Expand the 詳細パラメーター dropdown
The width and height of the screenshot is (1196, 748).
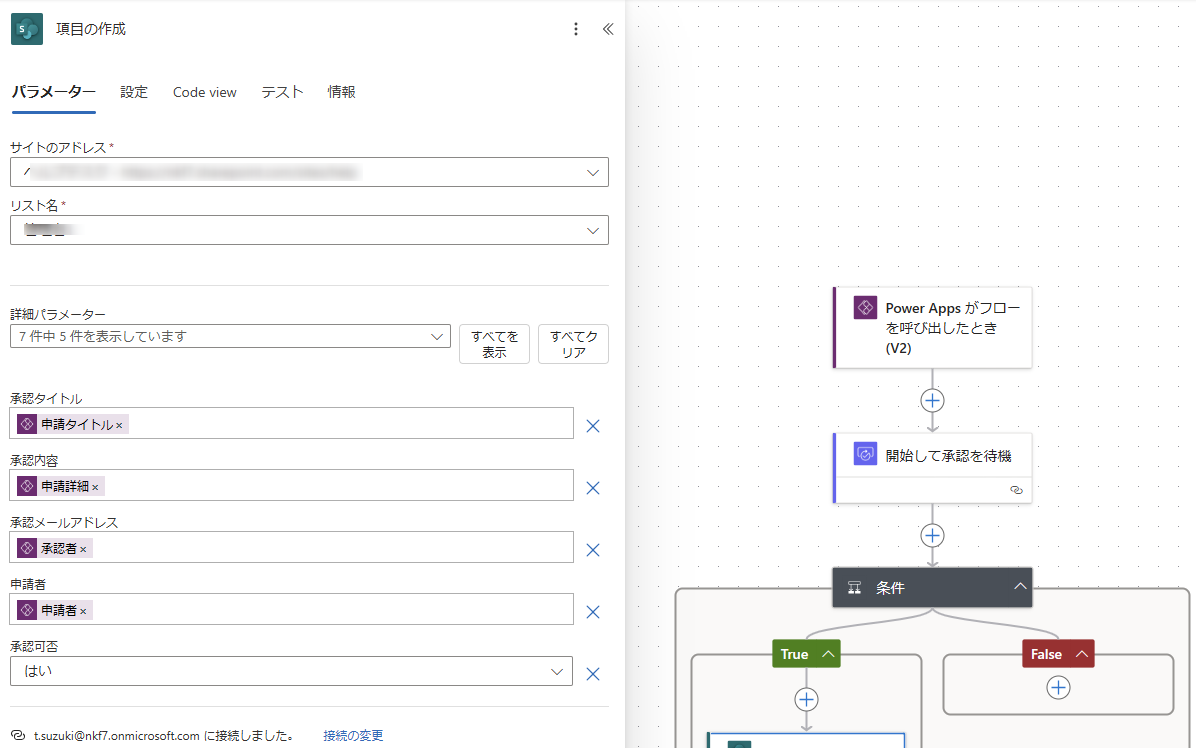coord(437,337)
